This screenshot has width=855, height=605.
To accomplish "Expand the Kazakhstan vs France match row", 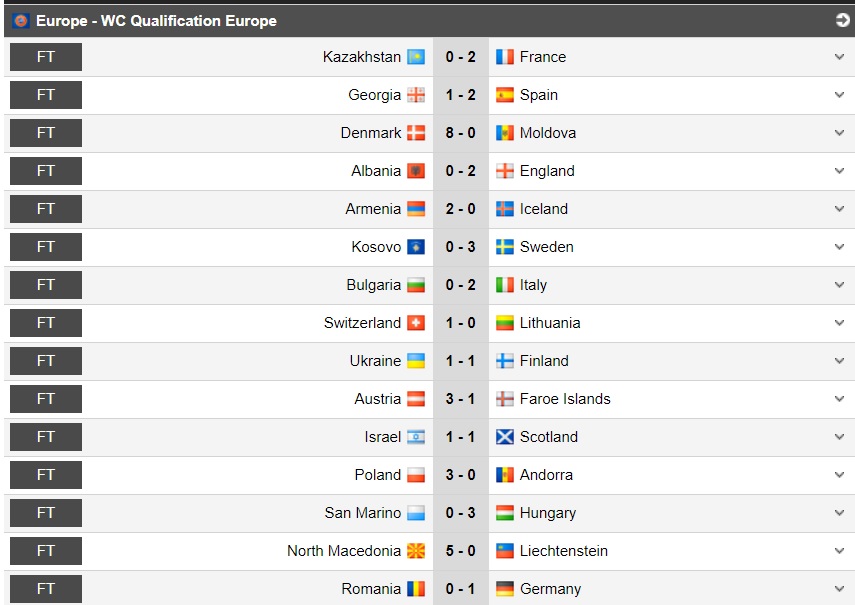I will (839, 57).
